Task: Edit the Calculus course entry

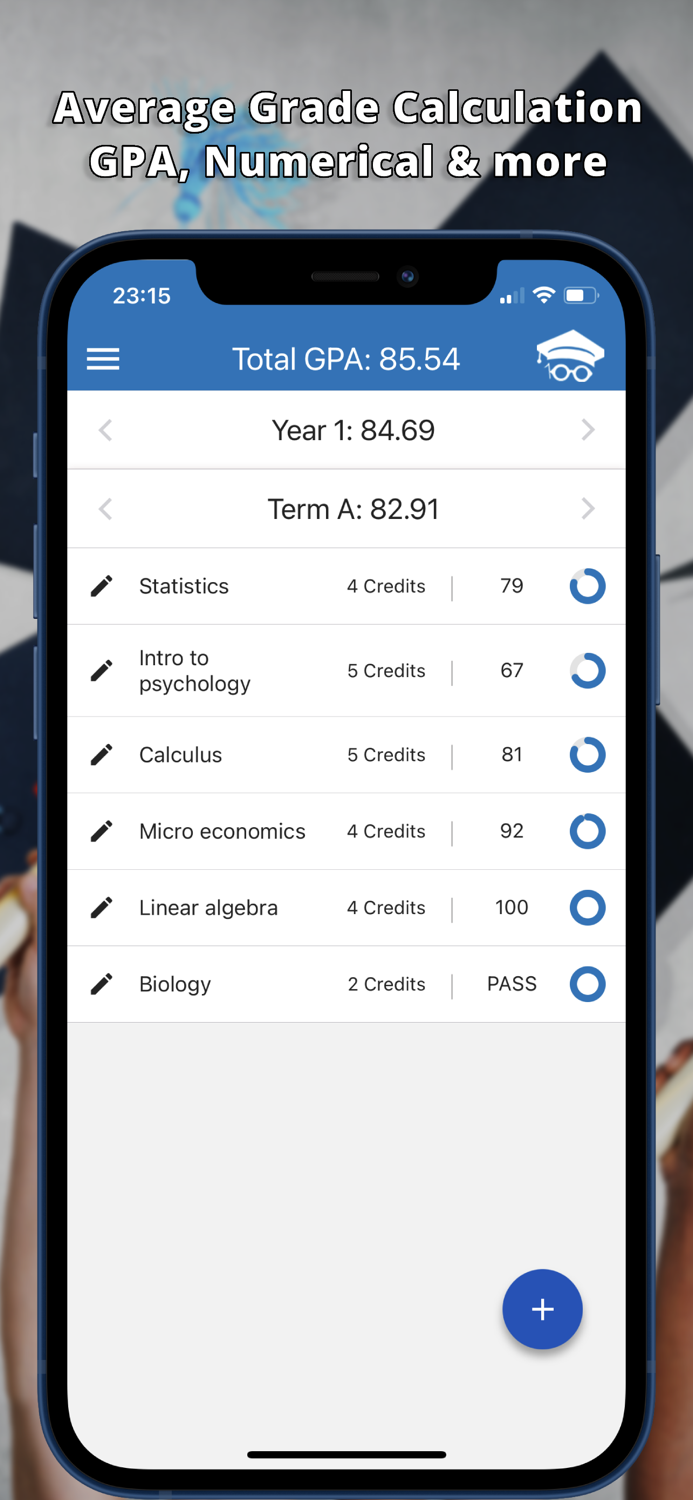Action: coord(101,755)
